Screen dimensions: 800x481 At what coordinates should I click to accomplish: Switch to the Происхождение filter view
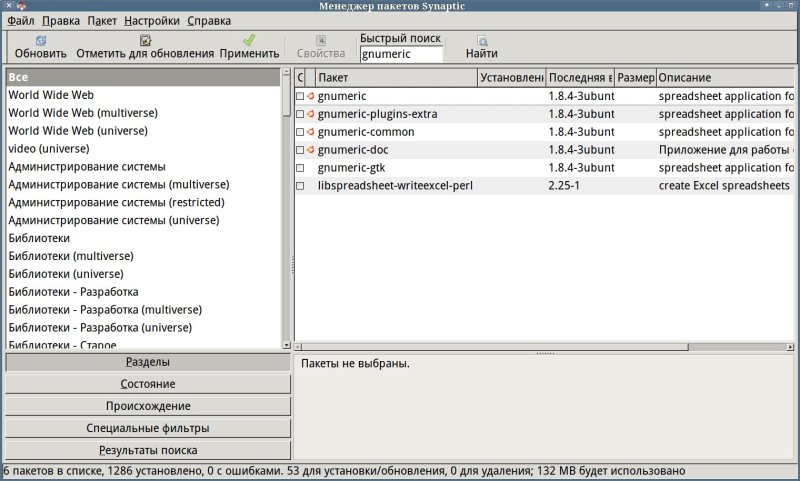(x=148, y=406)
